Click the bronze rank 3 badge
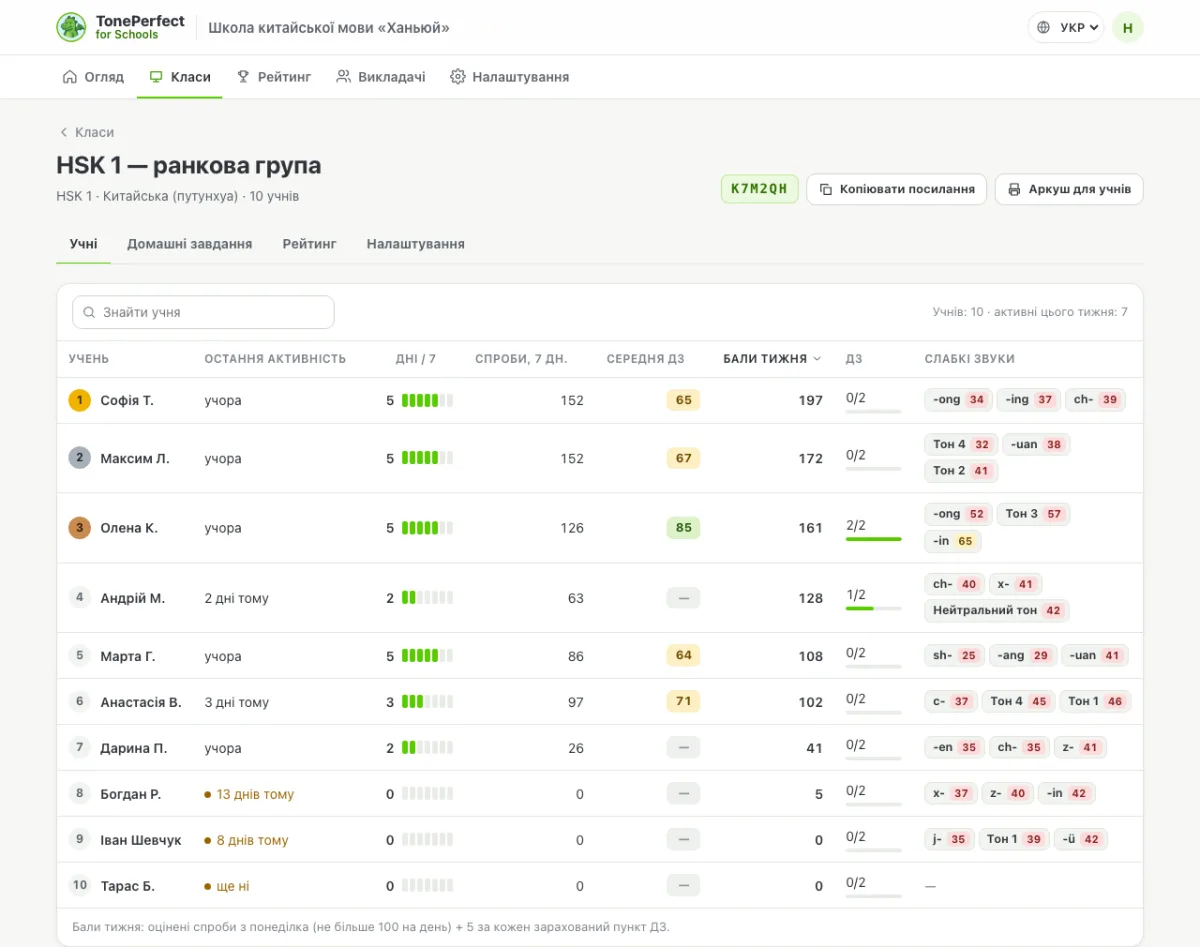The image size is (1200, 947). click(80, 528)
